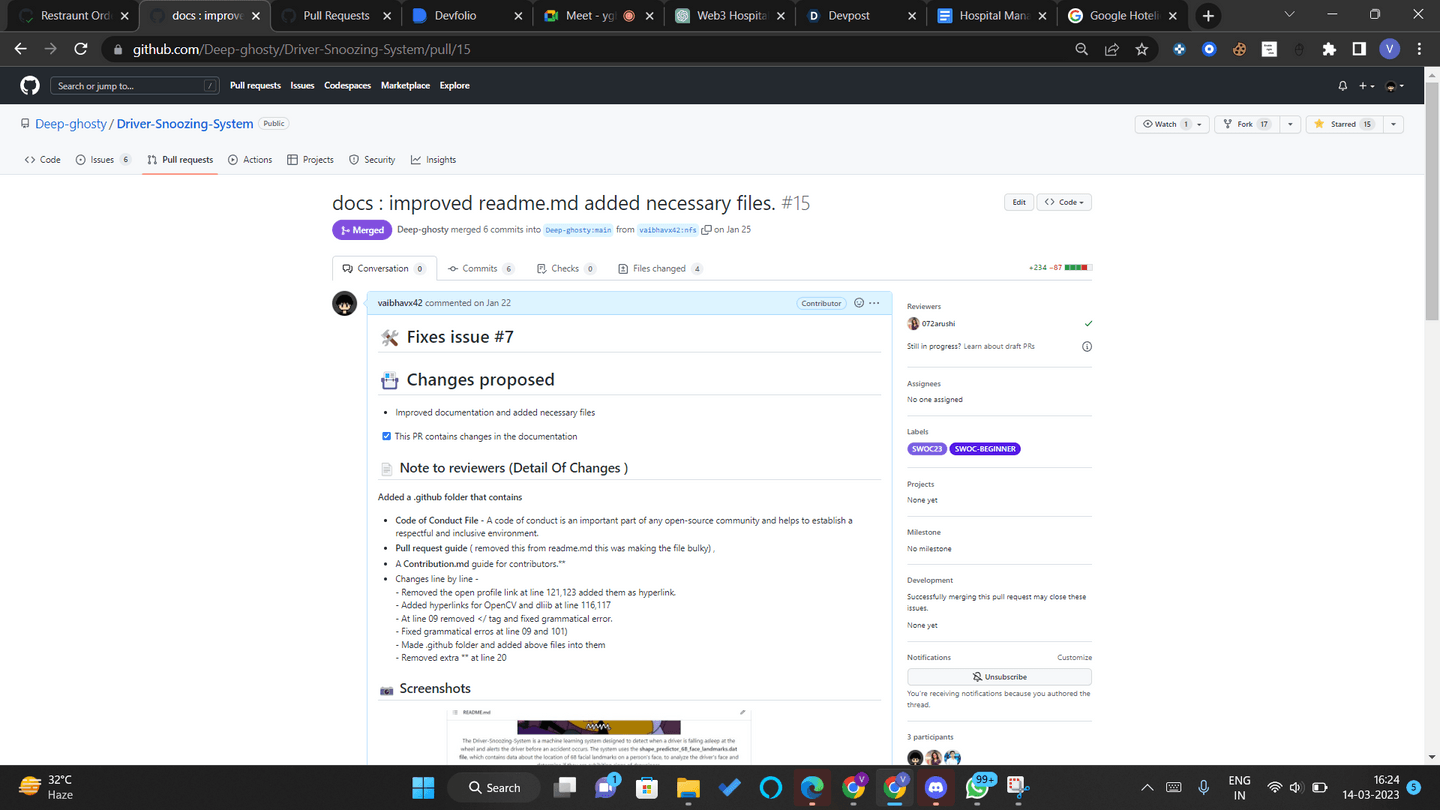Click the Deep-ghosty owner link
This screenshot has width=1440, height=810.
(x=71, y=124)
